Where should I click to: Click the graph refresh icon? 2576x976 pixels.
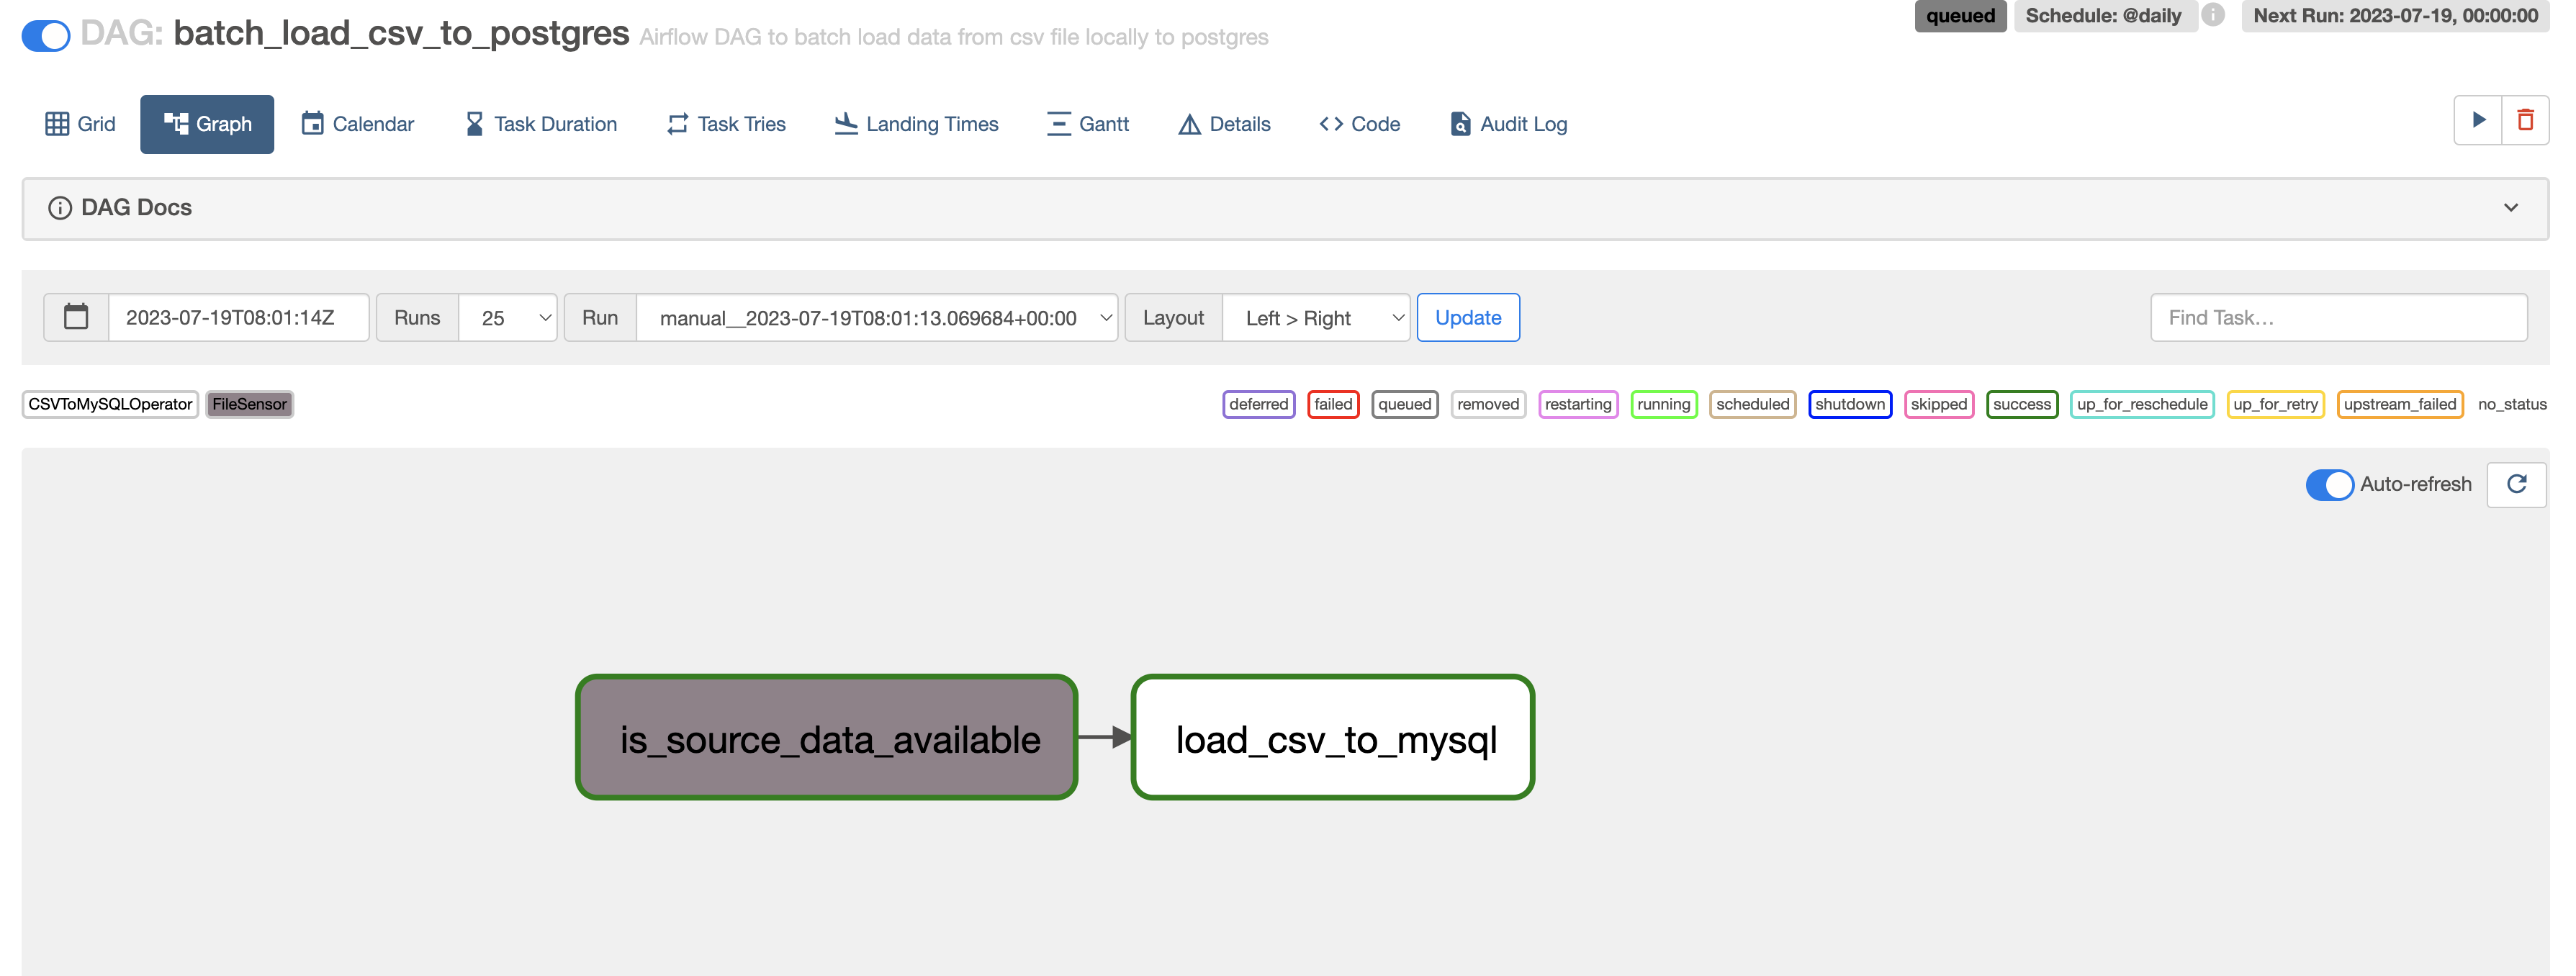click(x=2516, y=484)
